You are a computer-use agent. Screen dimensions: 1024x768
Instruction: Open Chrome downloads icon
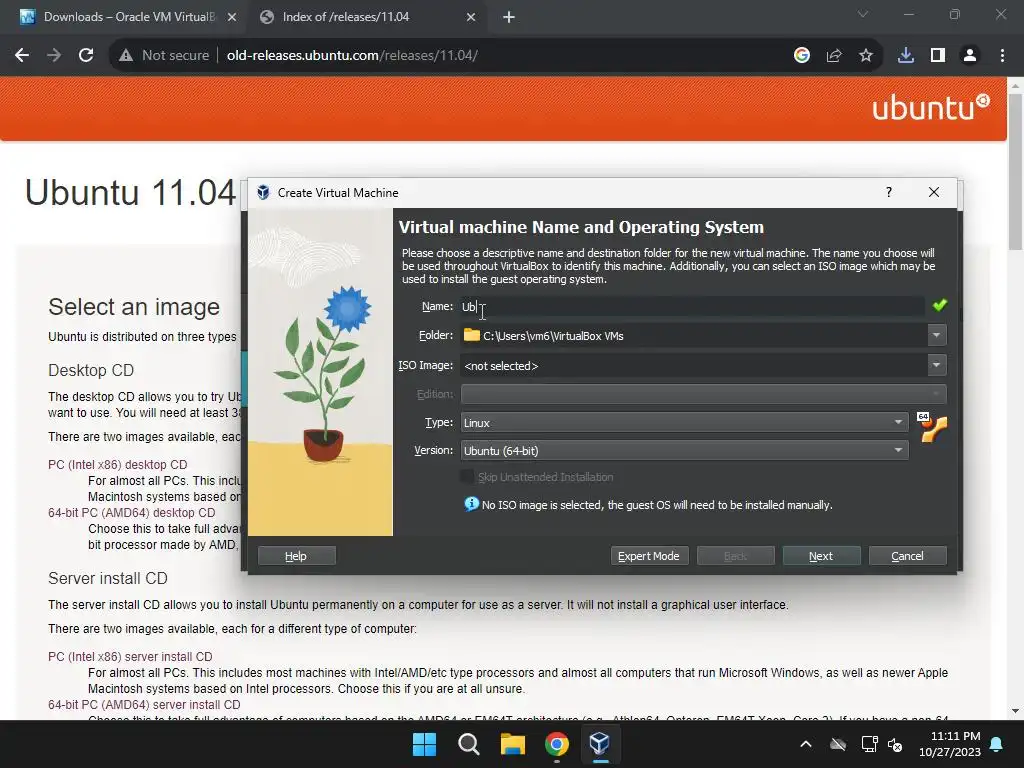click(x=906, y=56)
